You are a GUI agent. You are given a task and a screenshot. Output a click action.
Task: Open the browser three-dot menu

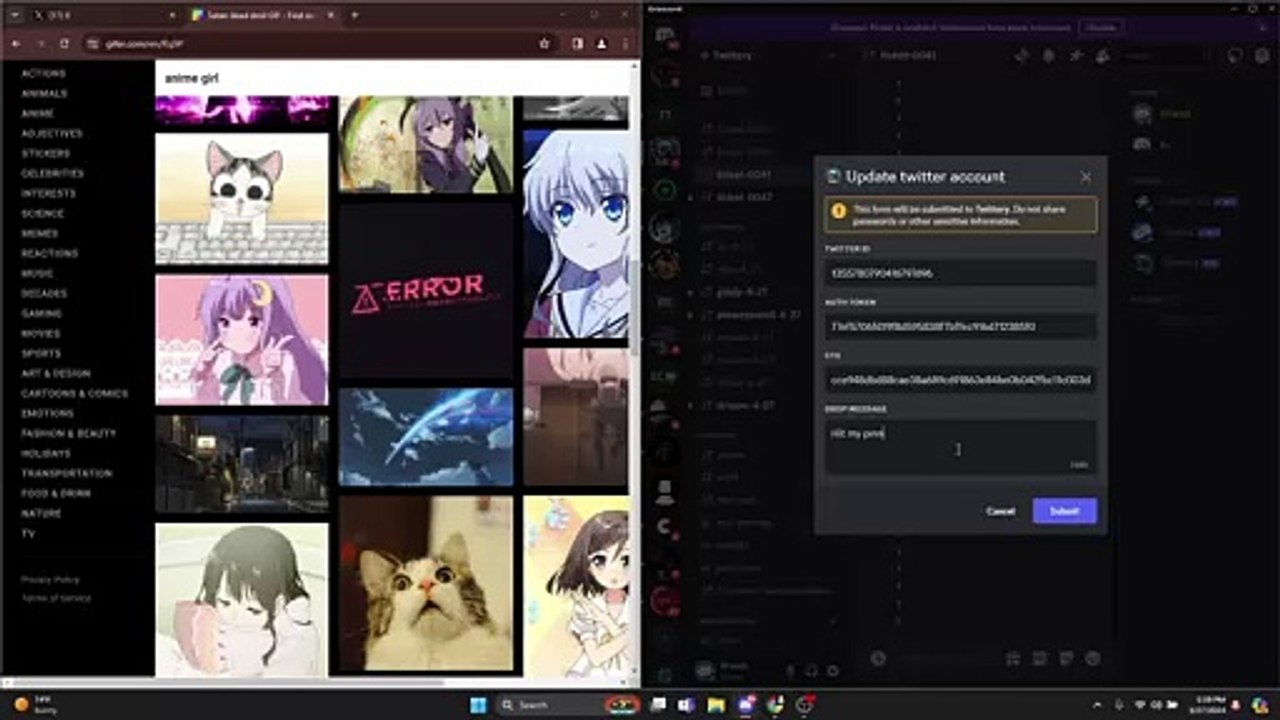625,44
